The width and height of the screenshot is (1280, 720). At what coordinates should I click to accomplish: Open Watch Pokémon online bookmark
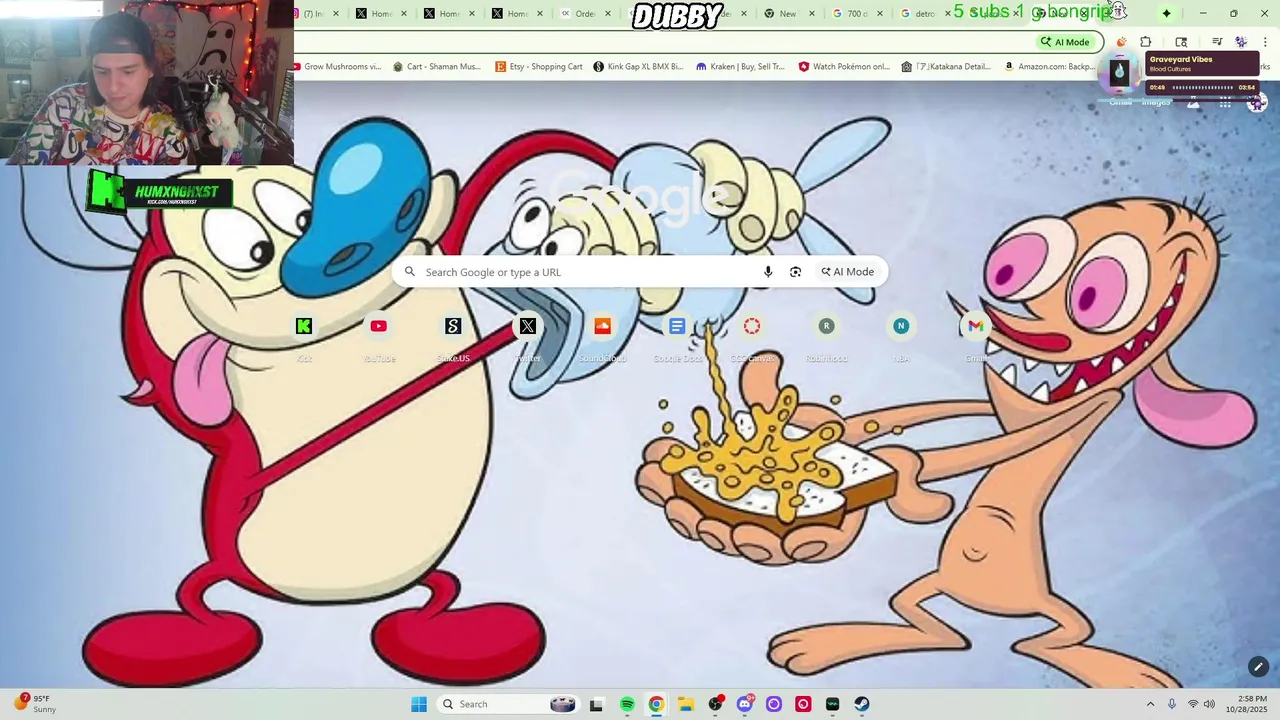pyautogui.click(x=844, y=67)
